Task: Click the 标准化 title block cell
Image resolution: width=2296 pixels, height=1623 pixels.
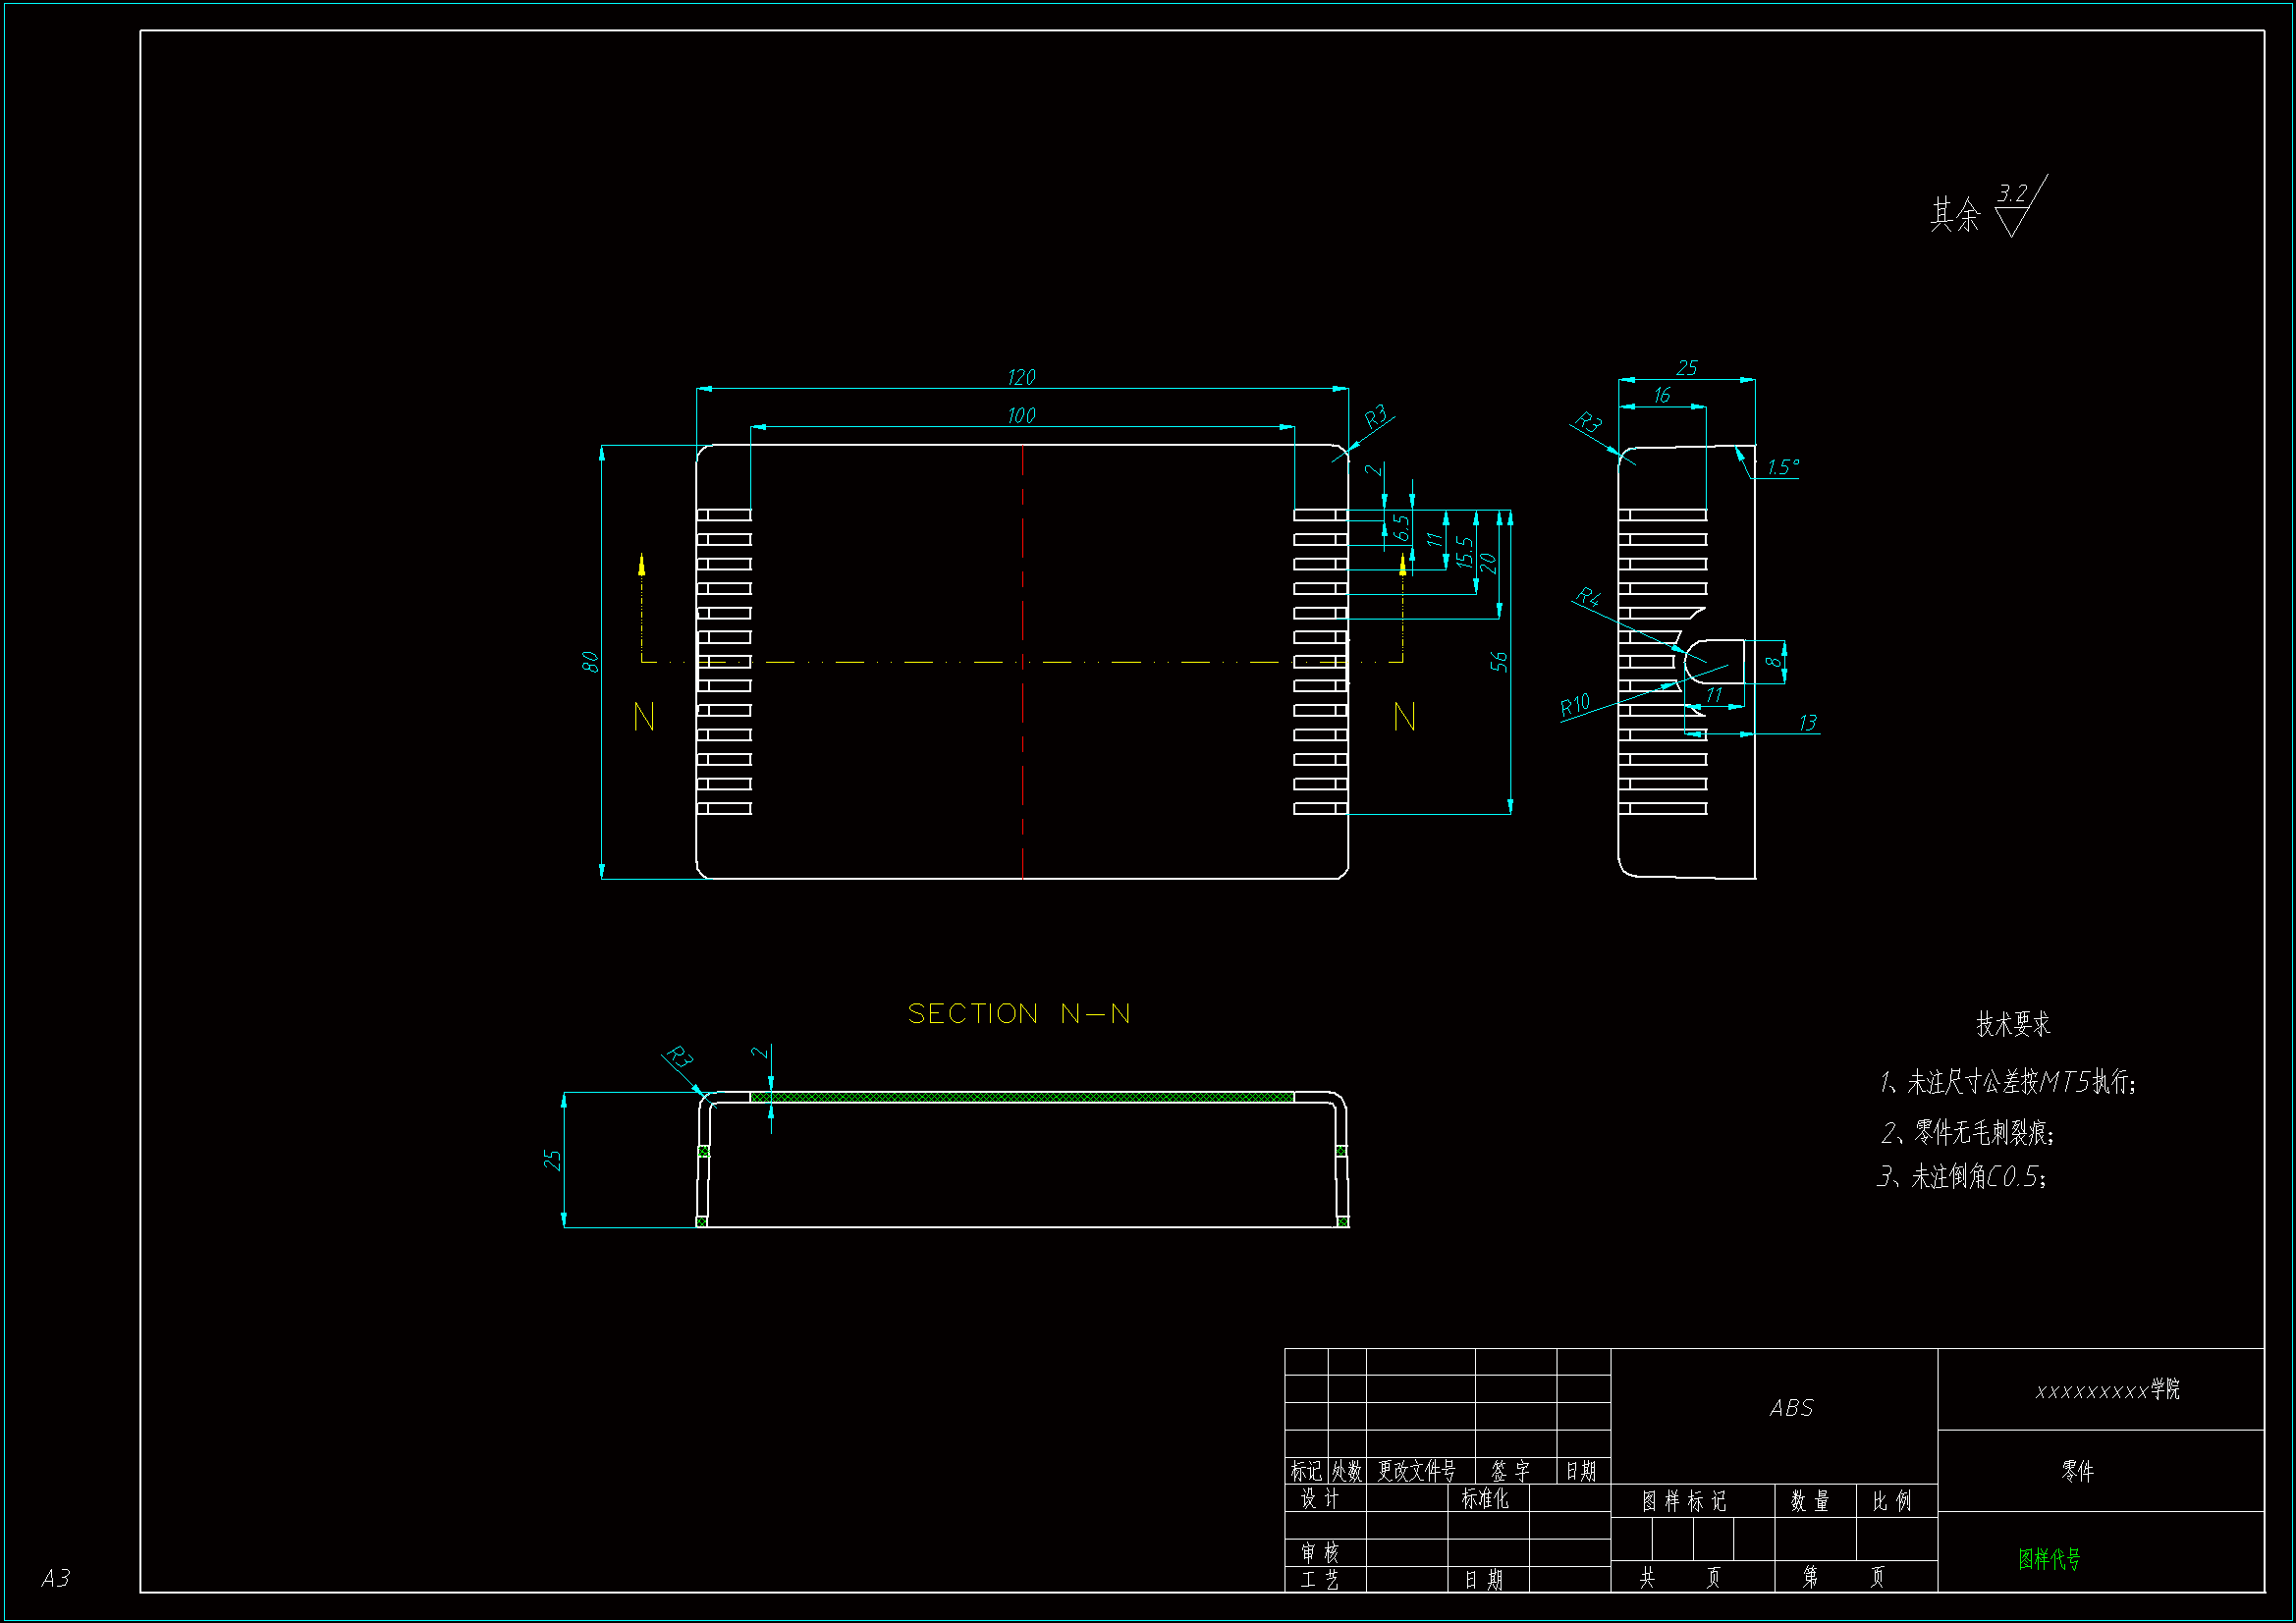Action: pyautogui.click(x=1484, y=1498)
